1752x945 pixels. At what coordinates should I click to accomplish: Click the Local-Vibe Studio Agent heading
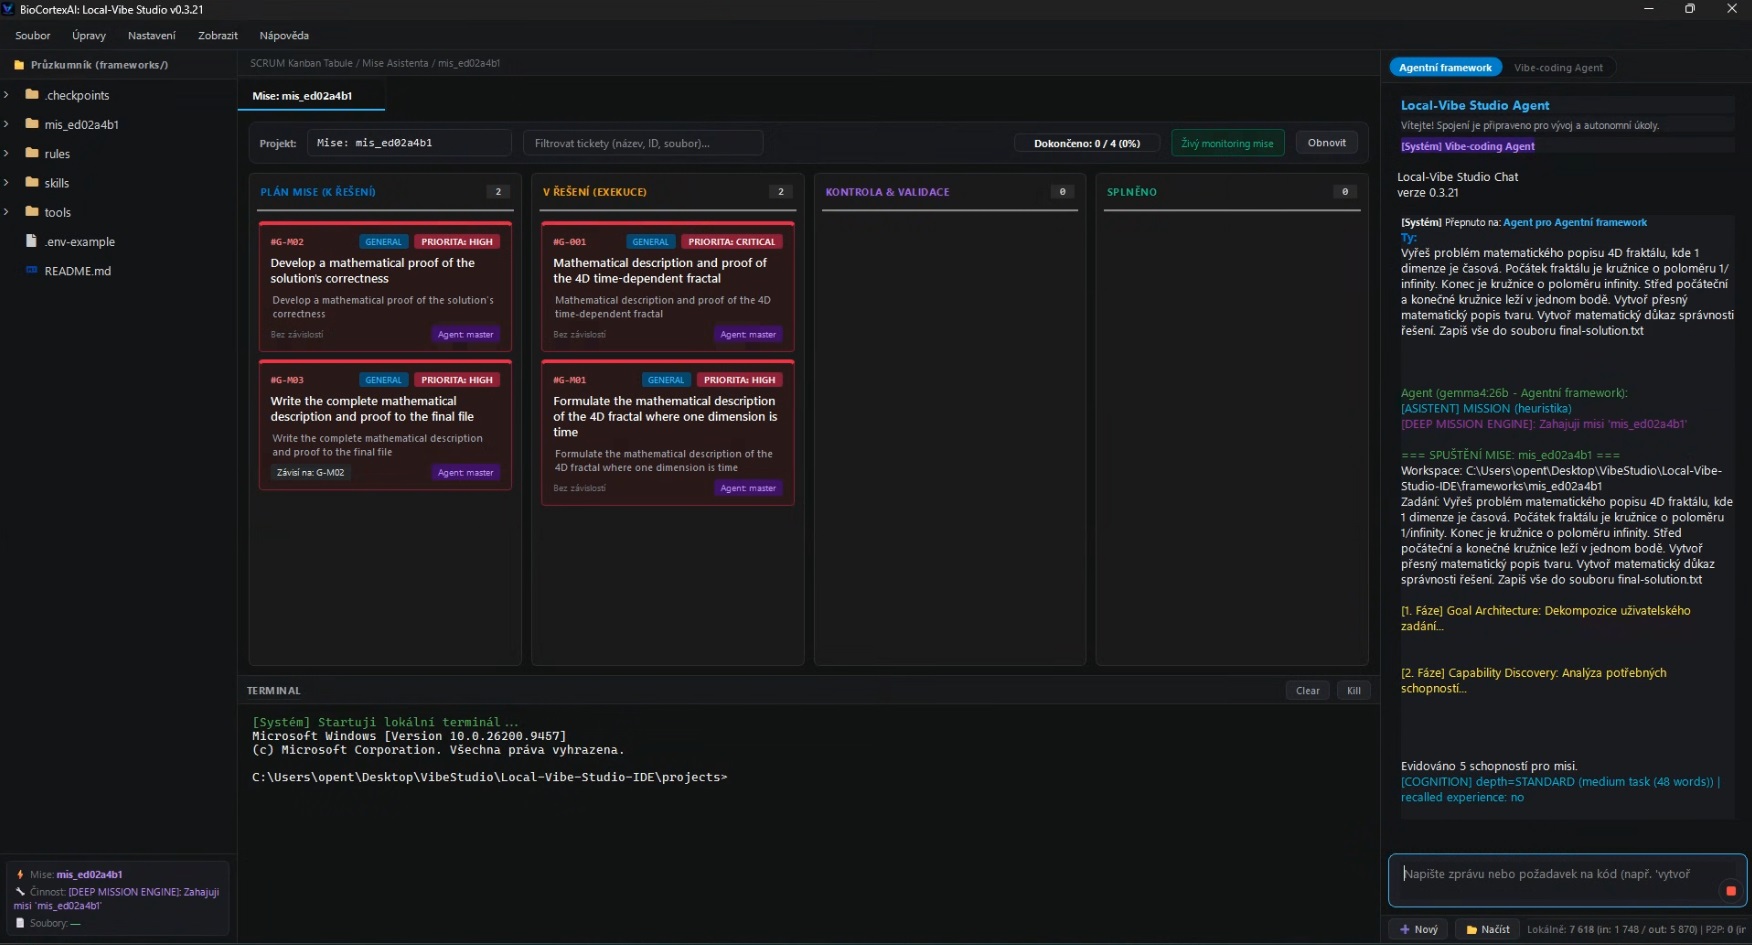pos(1475,105)
